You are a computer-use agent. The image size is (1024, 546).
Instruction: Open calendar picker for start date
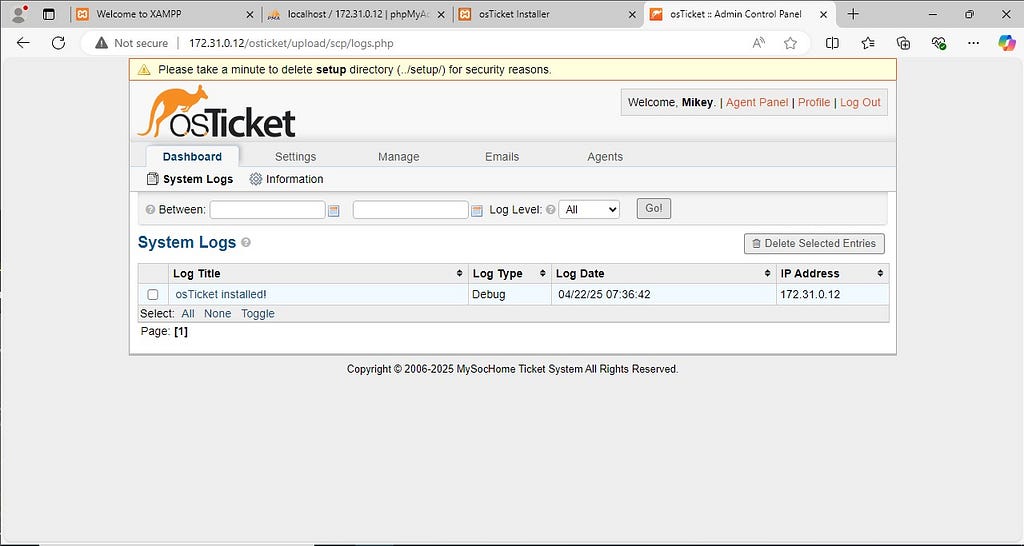point(334,210)
